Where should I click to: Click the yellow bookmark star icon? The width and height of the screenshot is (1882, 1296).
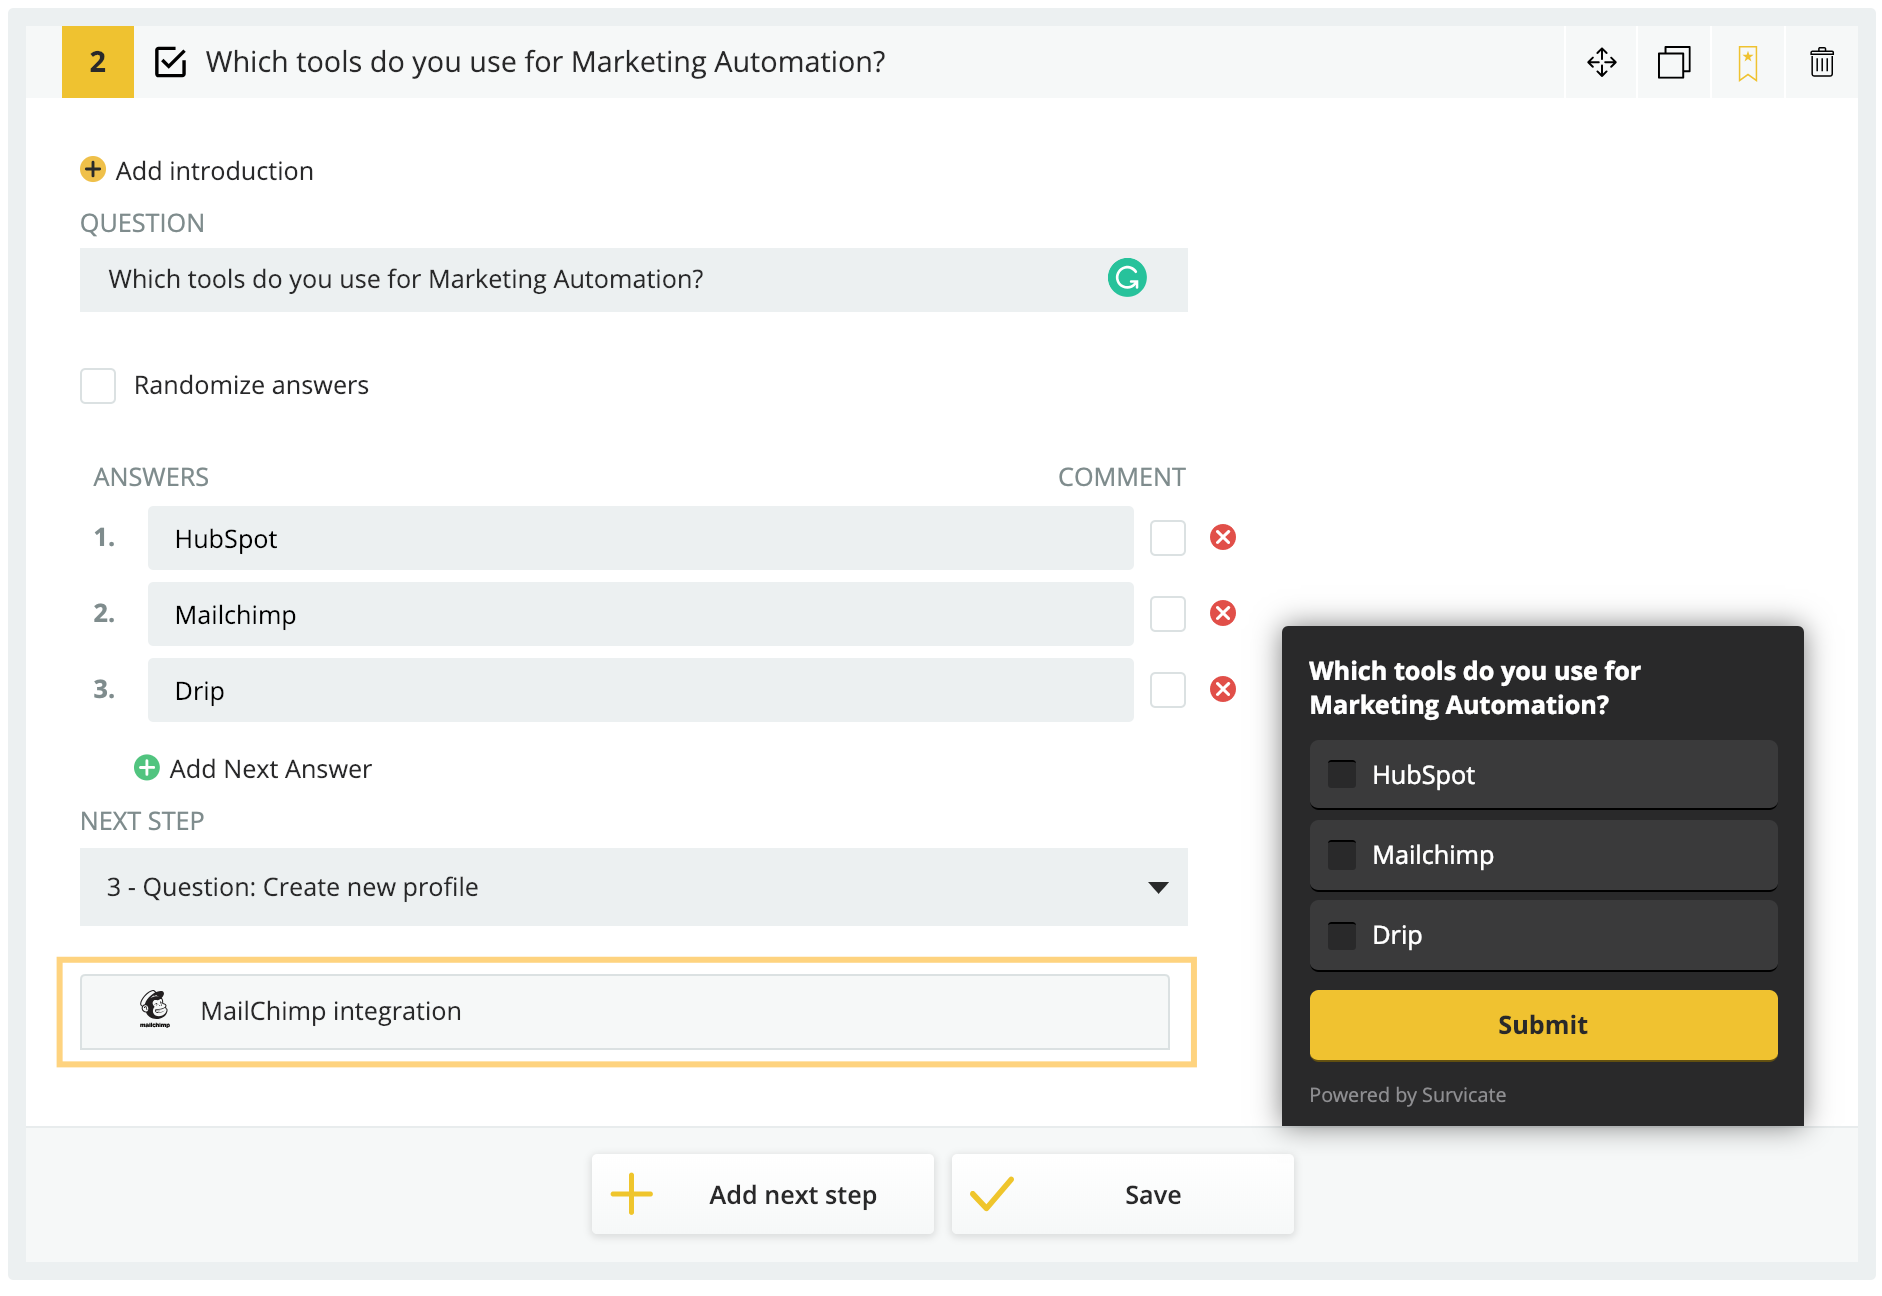tap(1747, 63)
